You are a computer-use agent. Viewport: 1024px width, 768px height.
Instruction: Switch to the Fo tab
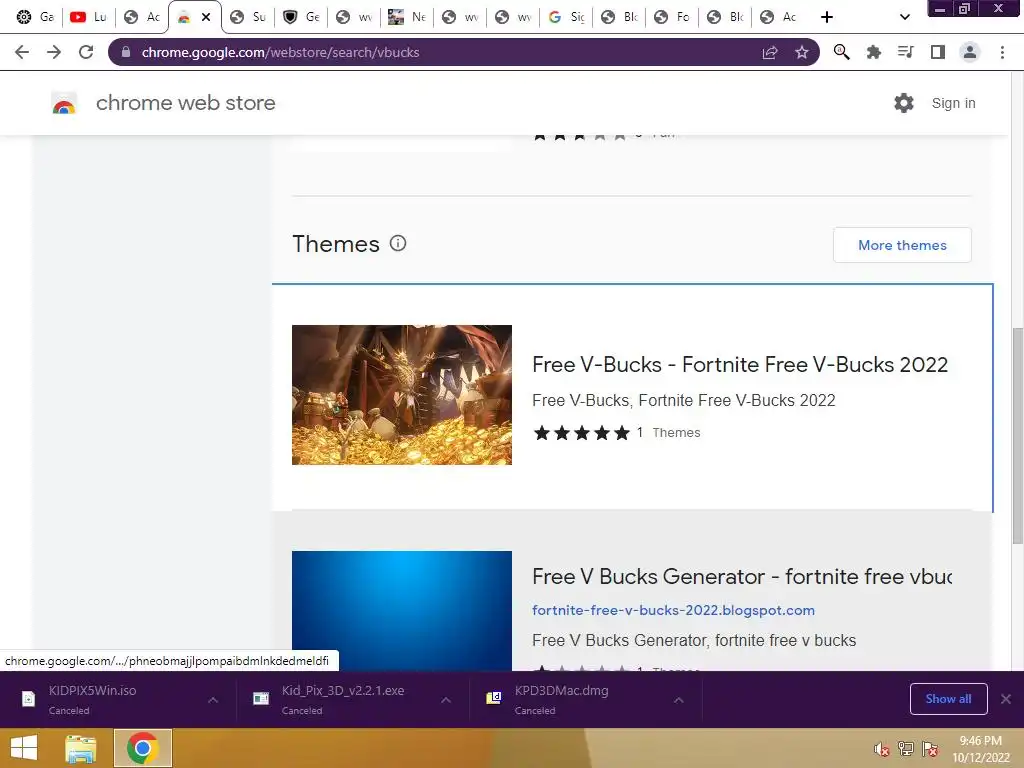[673, 17]
